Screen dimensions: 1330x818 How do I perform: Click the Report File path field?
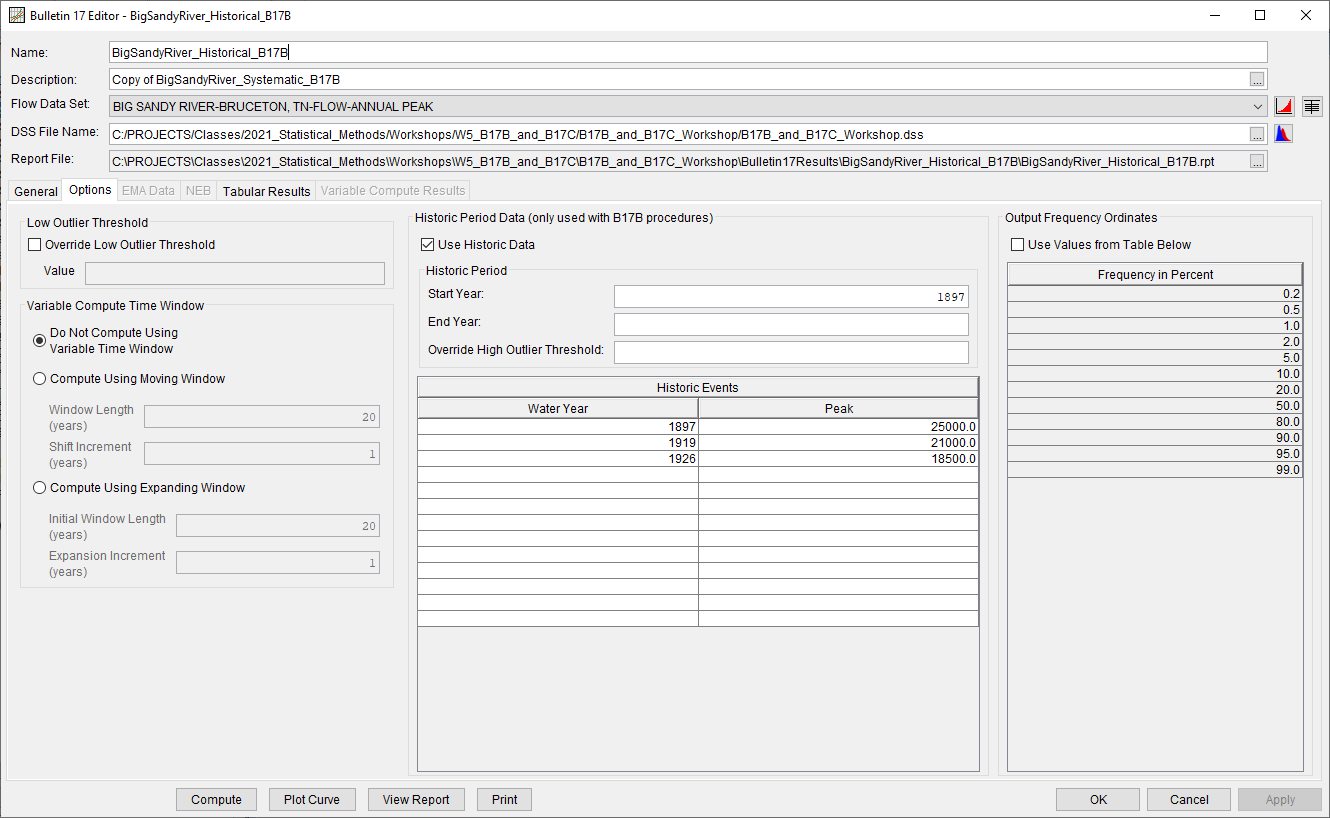pyautogui.click(x=677, y=161)
